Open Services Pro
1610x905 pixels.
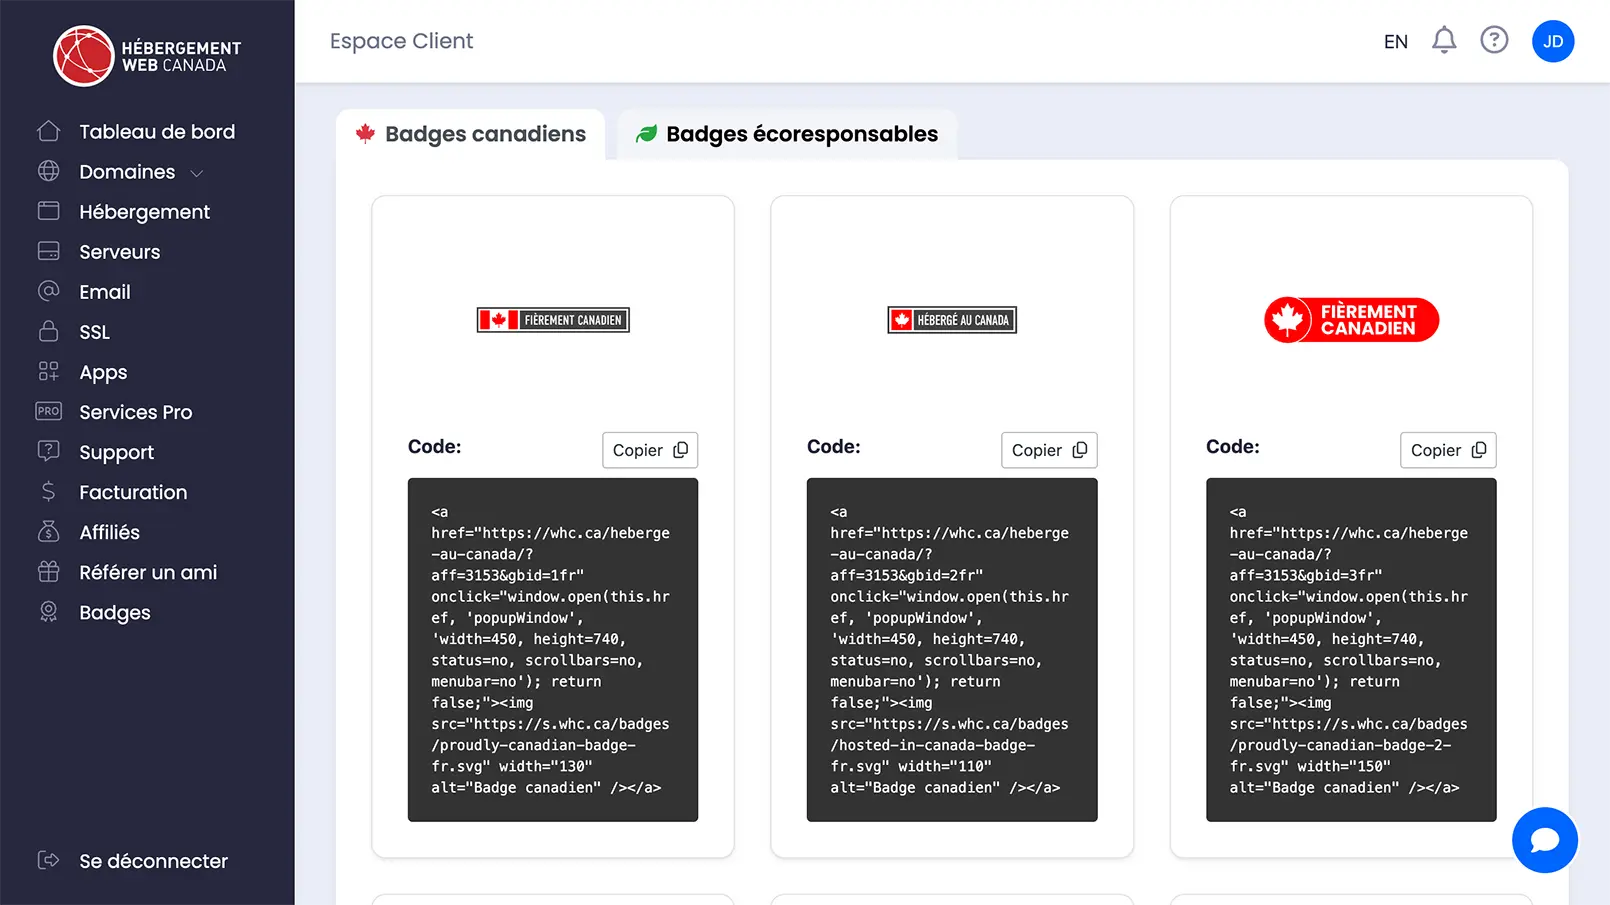pos(136,411)
